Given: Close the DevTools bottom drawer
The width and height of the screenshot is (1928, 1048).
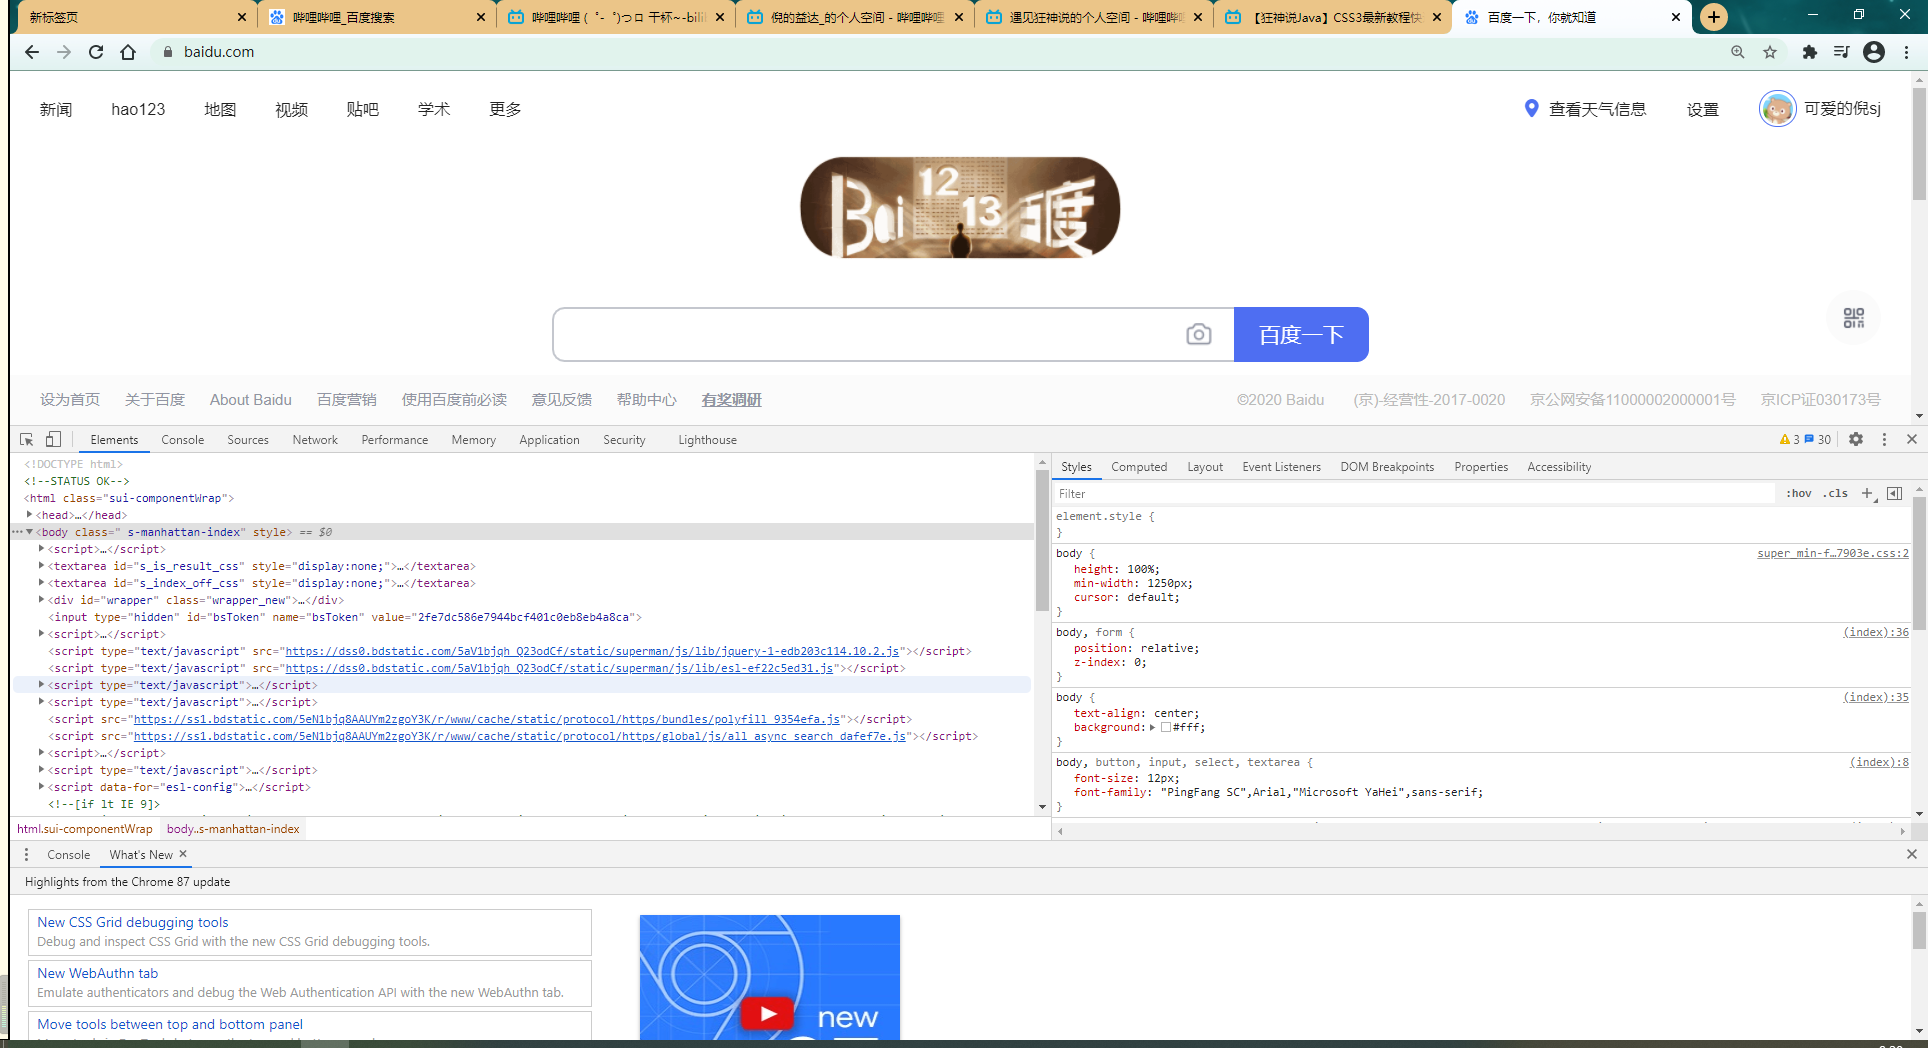Looking at the screenshot, I should [x=1911, y=854].
